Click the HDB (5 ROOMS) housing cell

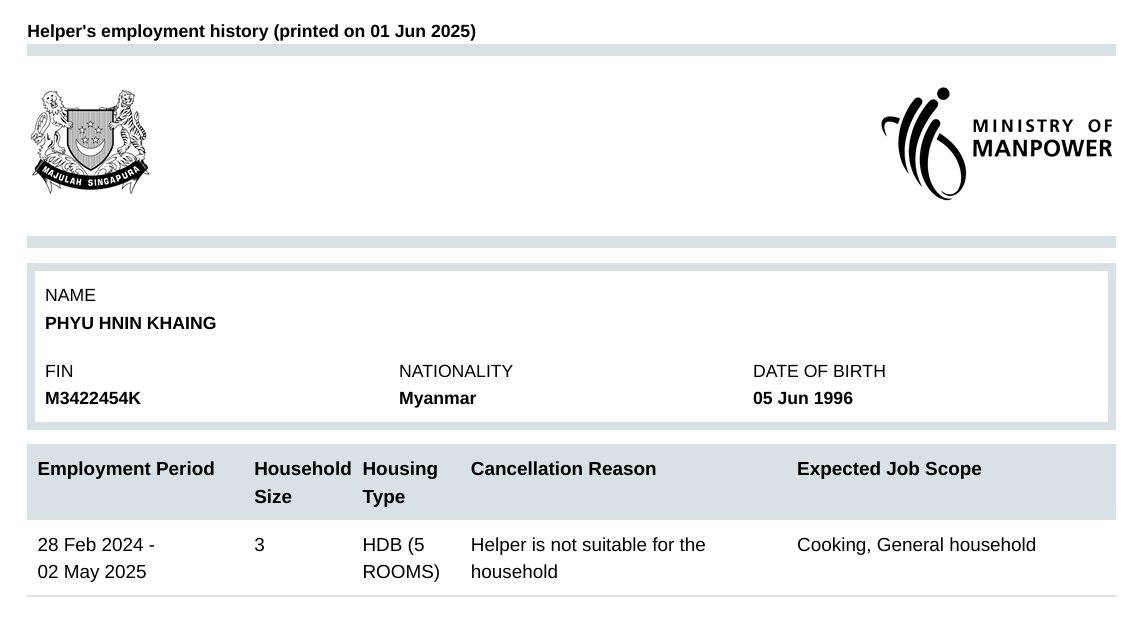click(x=401, y=558)
